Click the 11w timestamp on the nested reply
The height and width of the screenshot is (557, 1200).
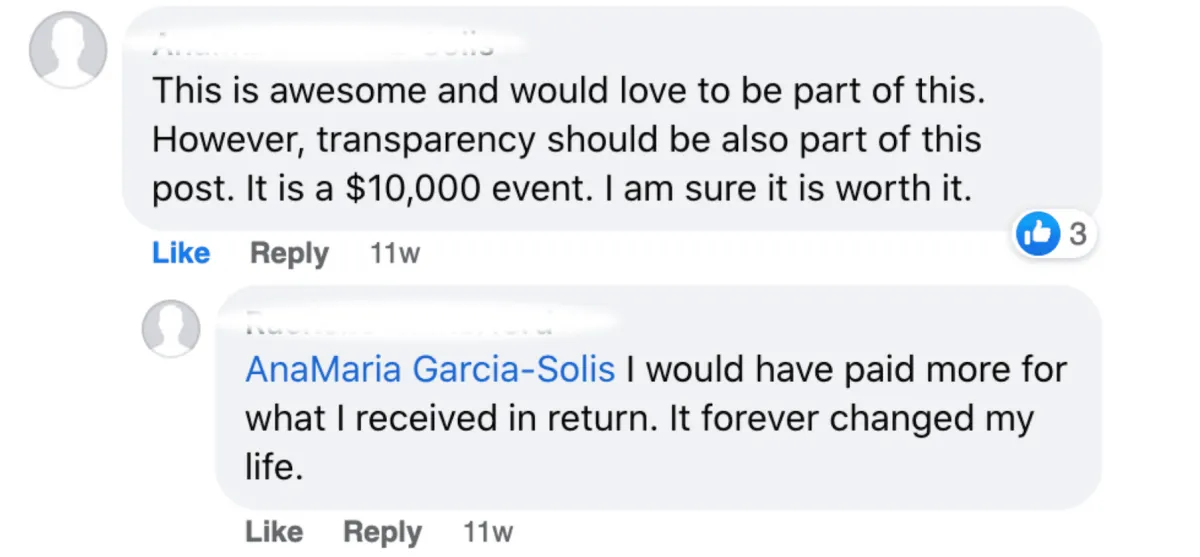[x=488, y=532]
